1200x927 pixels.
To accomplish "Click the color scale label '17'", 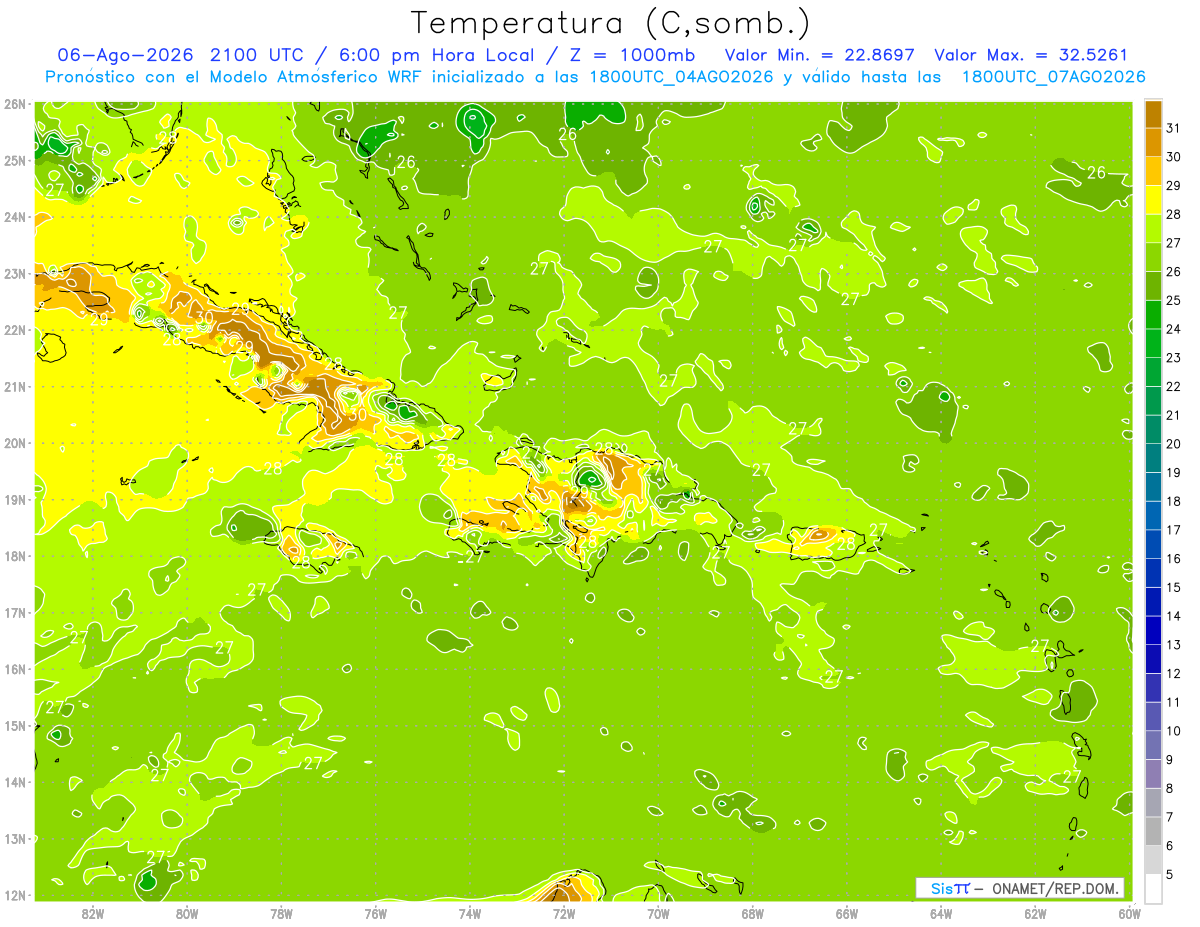I will [1174, 530].
